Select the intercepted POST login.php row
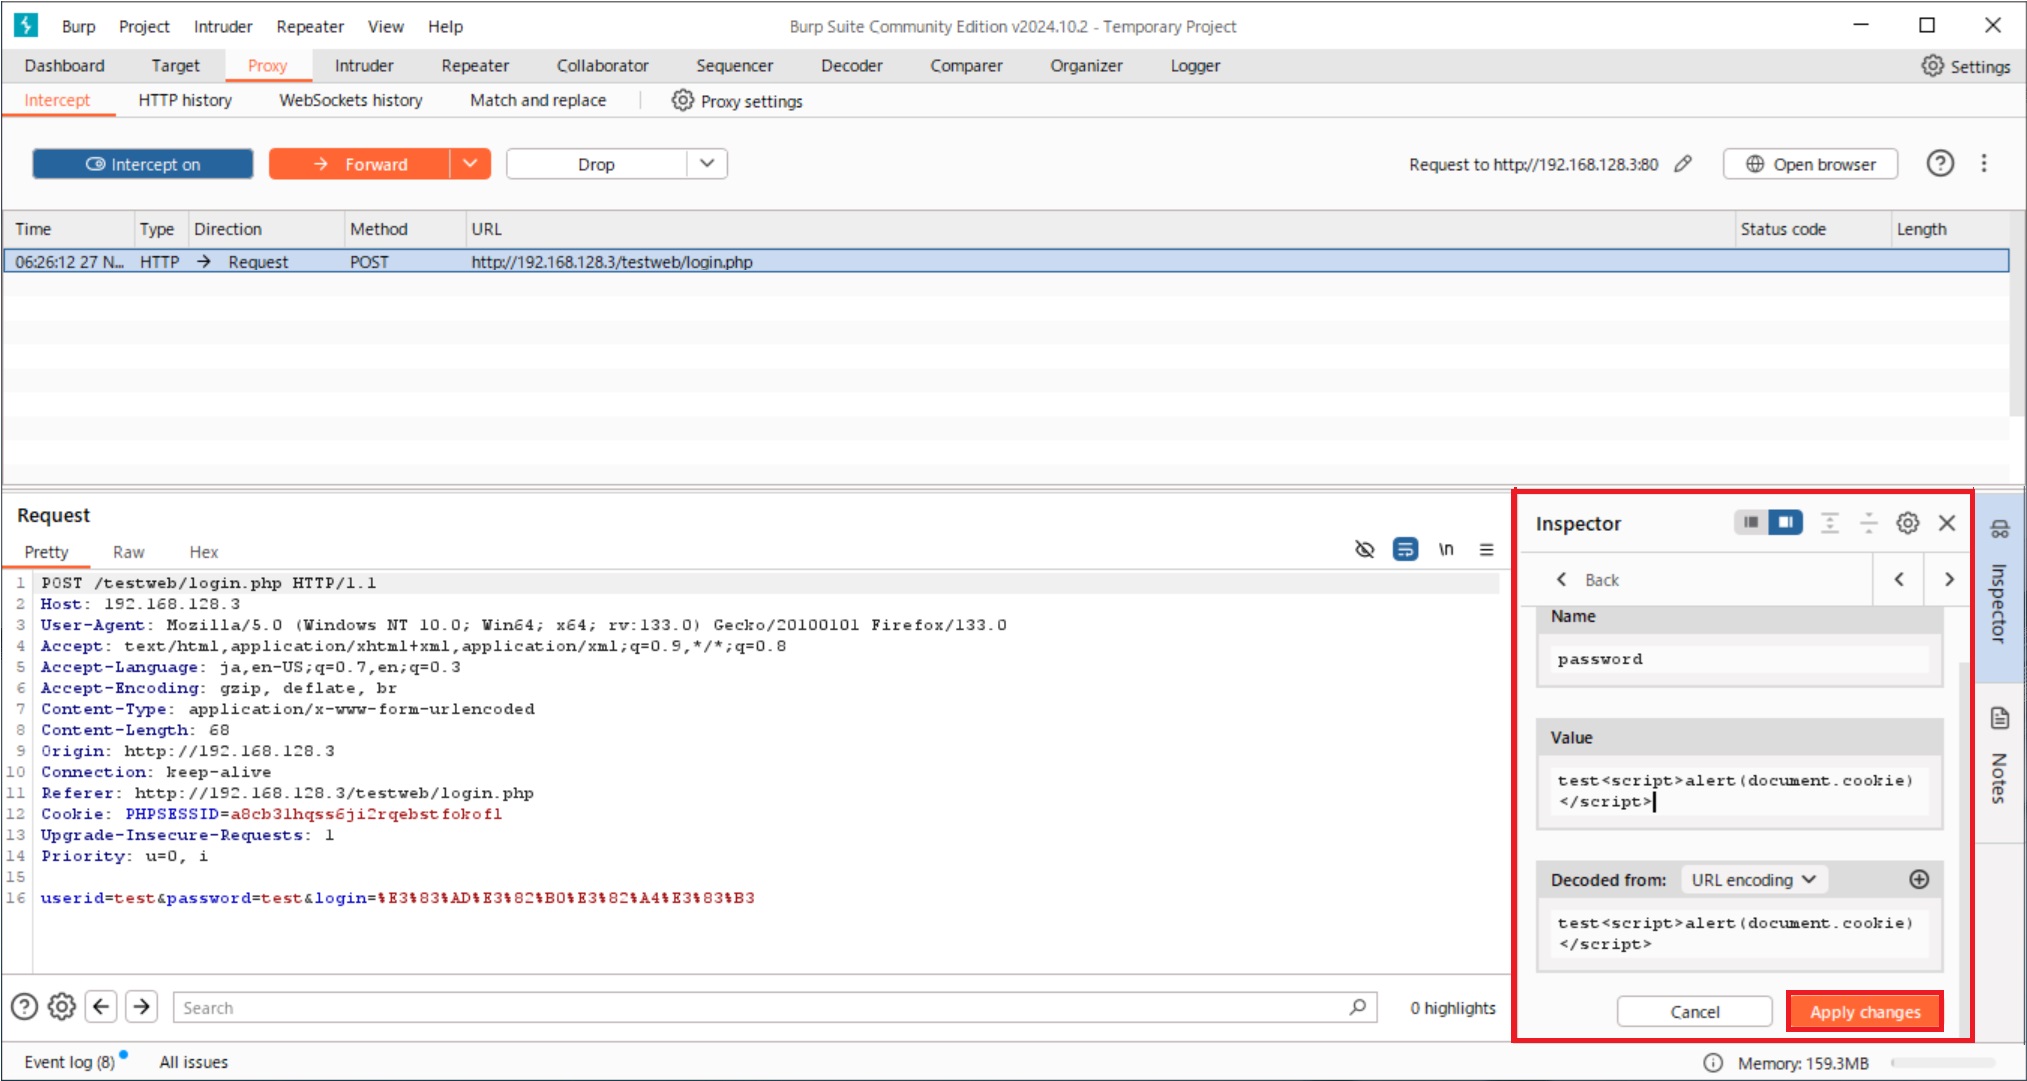Image resolution: width=2027 pixels, height=1081 pixels. click(x=1006, y=262)
